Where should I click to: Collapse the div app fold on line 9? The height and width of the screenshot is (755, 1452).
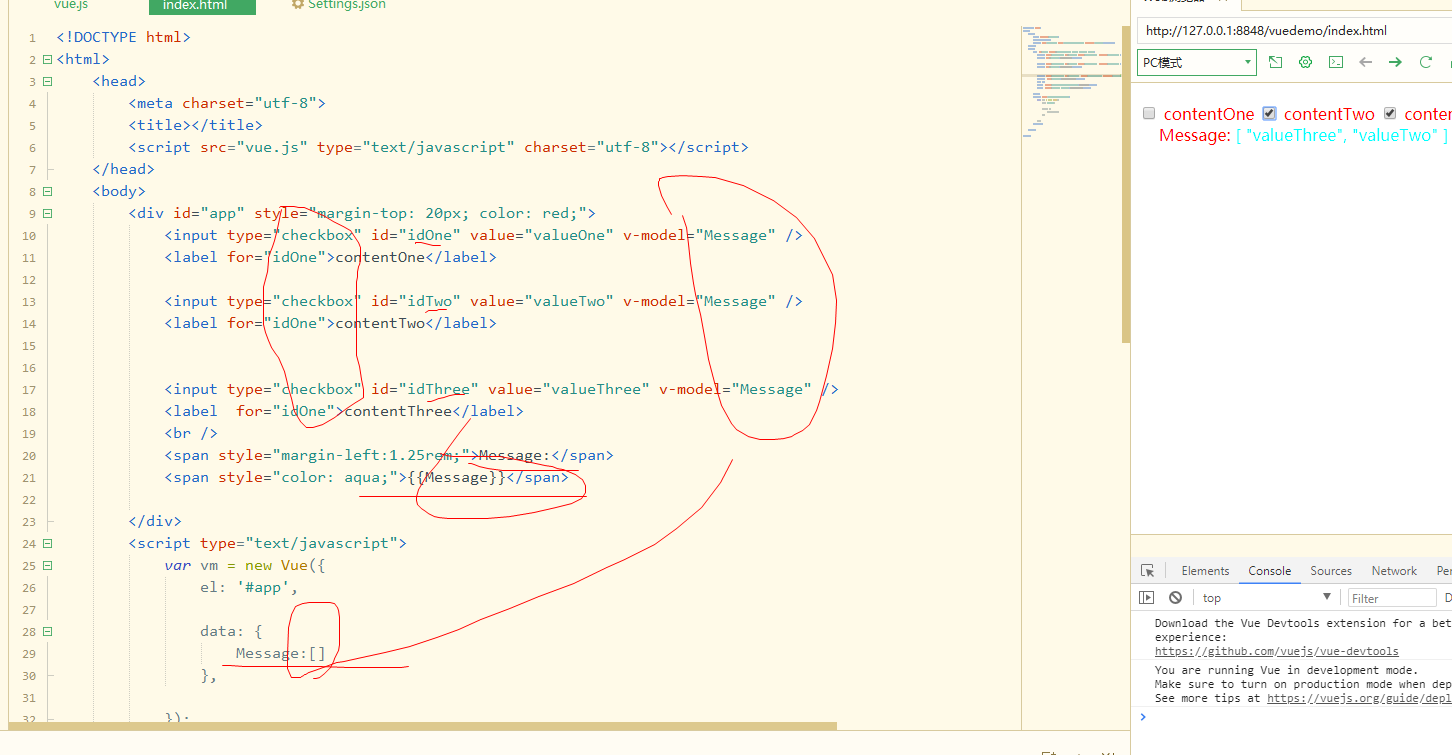47,213
